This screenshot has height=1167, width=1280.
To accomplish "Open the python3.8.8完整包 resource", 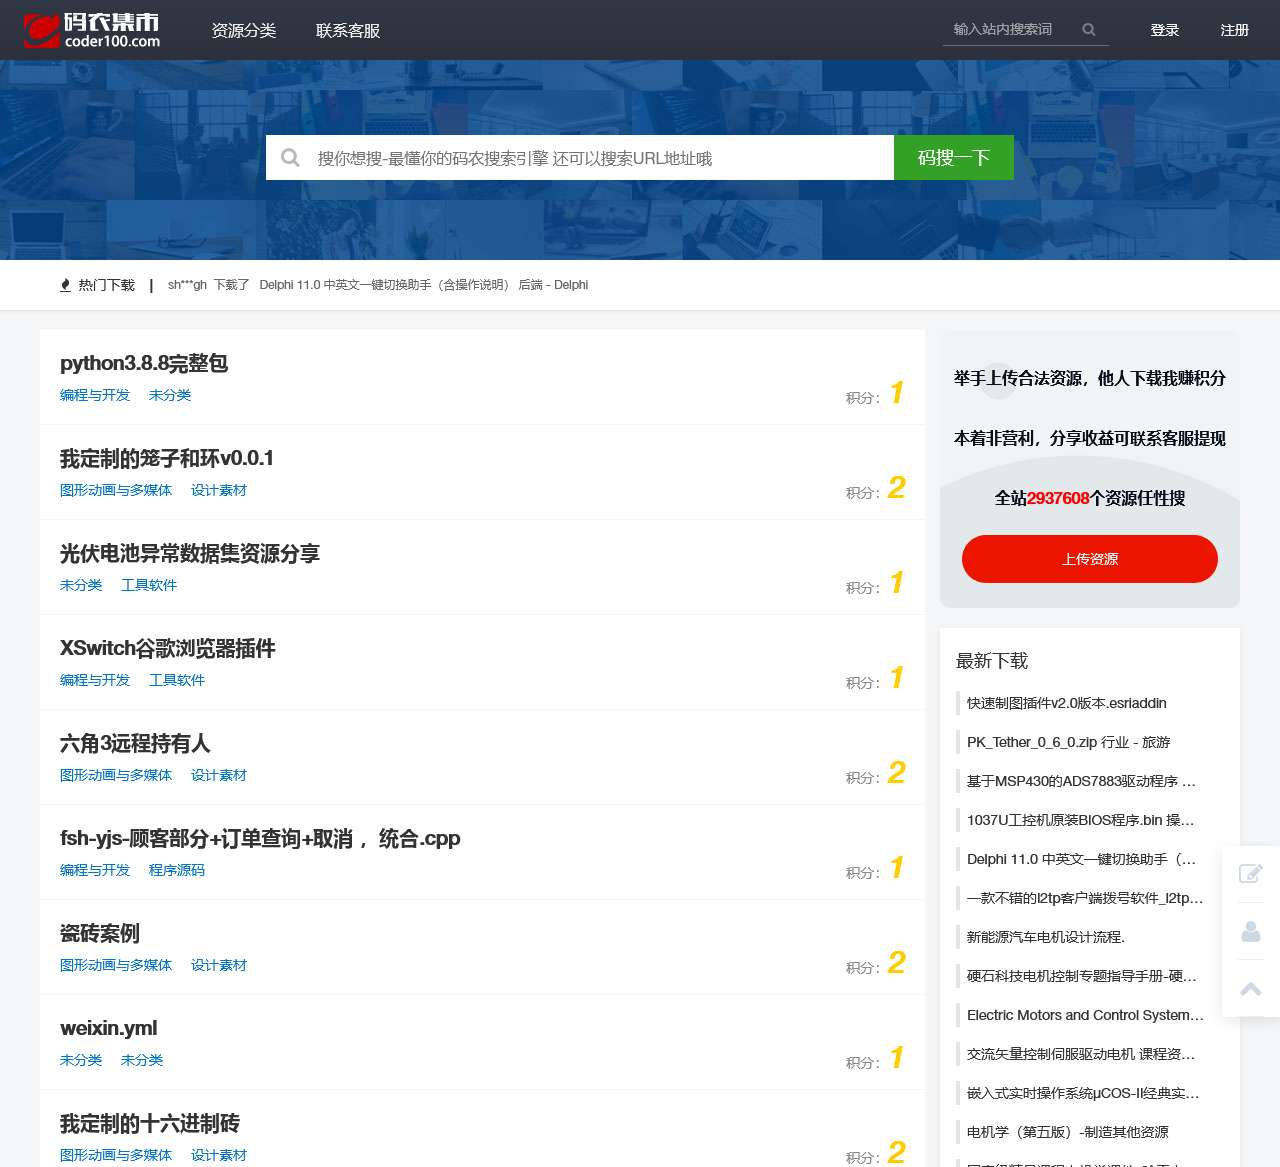I will (x=144, y=363).
